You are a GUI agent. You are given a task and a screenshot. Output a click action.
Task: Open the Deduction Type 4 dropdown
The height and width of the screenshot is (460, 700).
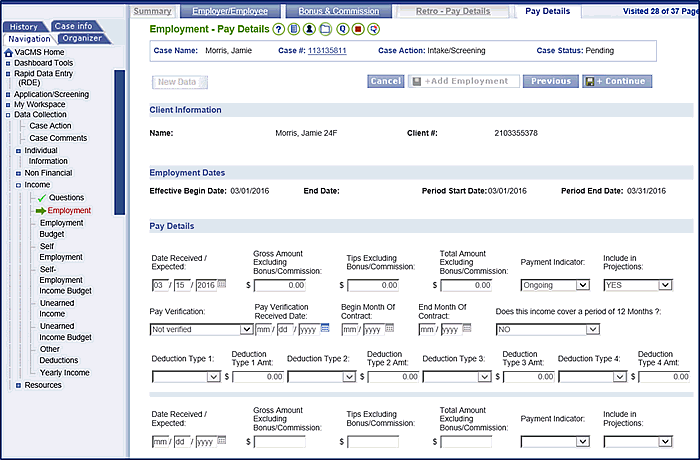point(592,377)
